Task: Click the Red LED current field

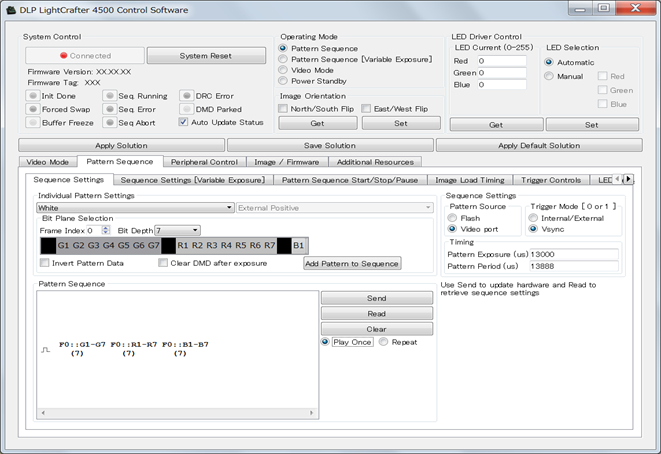Action: (x=502, y=61)
